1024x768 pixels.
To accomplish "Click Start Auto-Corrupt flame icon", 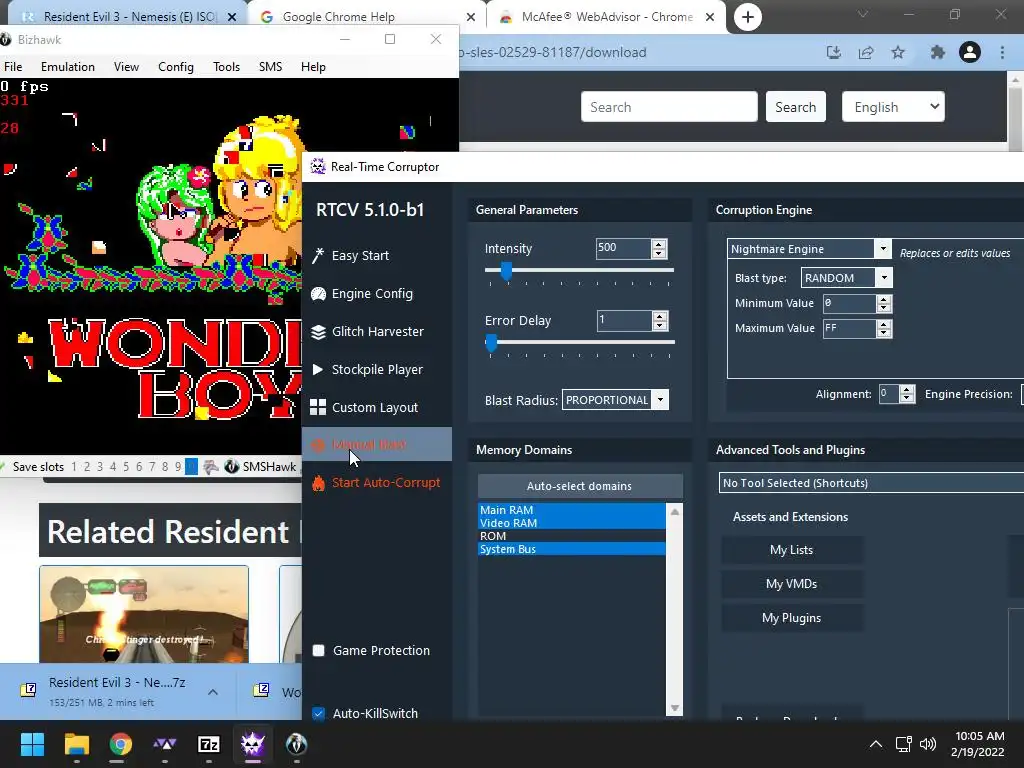I will click(x=318, y=483).
